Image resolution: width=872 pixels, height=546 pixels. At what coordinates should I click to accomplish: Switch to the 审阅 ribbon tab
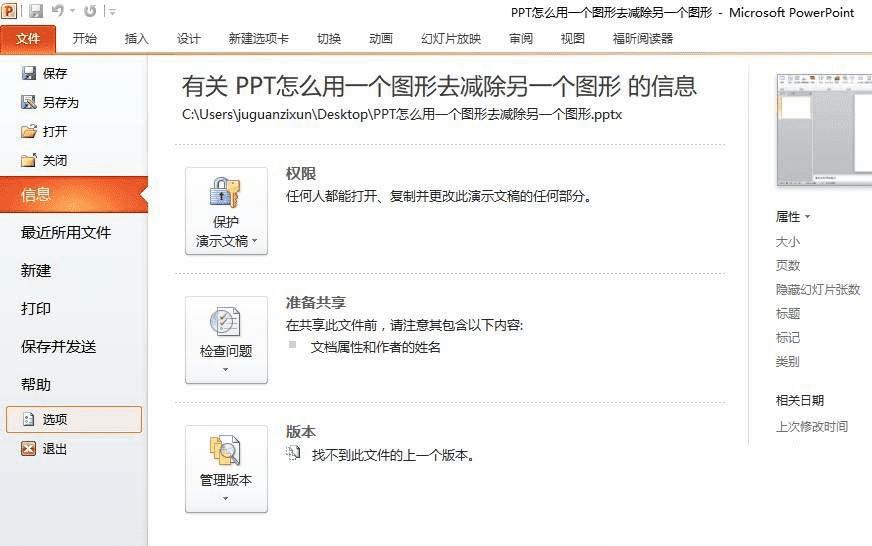[x=521, y=38]
